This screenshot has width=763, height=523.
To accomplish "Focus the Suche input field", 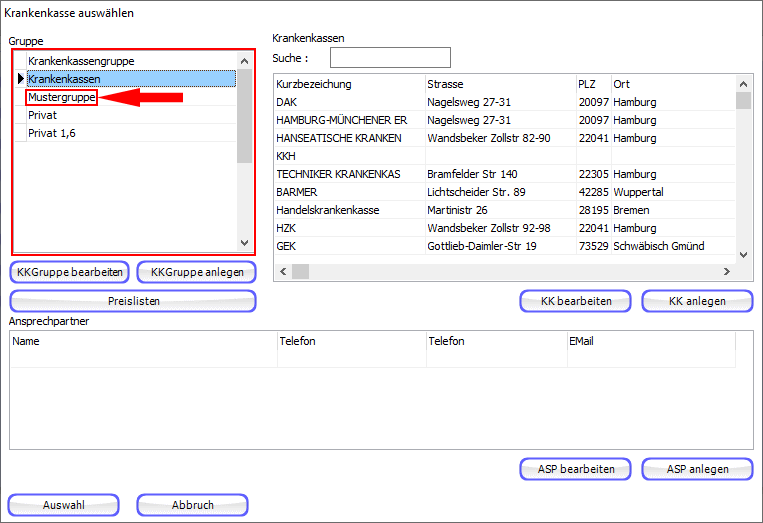I will (390, 58).
